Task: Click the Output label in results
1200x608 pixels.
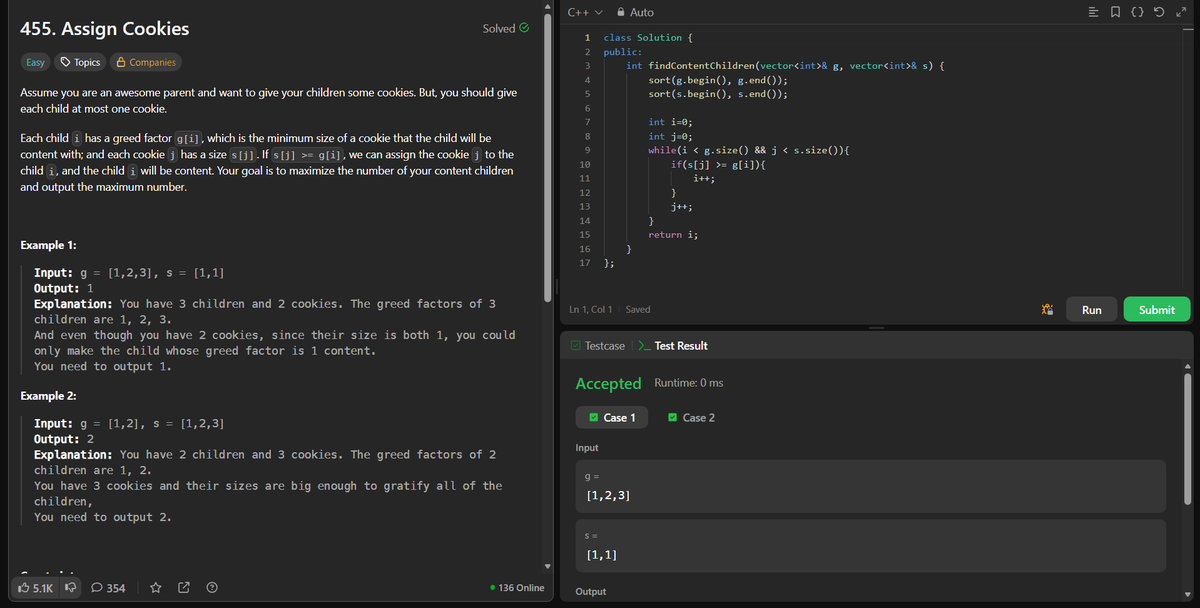Action: pyautogui.click(x=591, y=592)
